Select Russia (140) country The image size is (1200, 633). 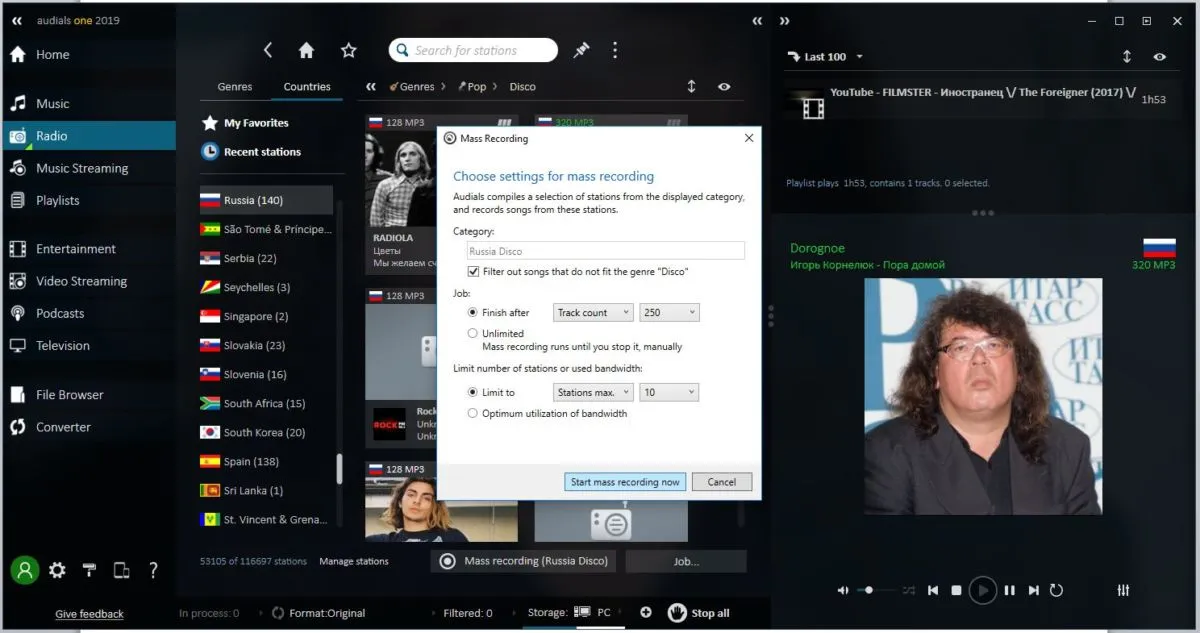pos(266,200)
